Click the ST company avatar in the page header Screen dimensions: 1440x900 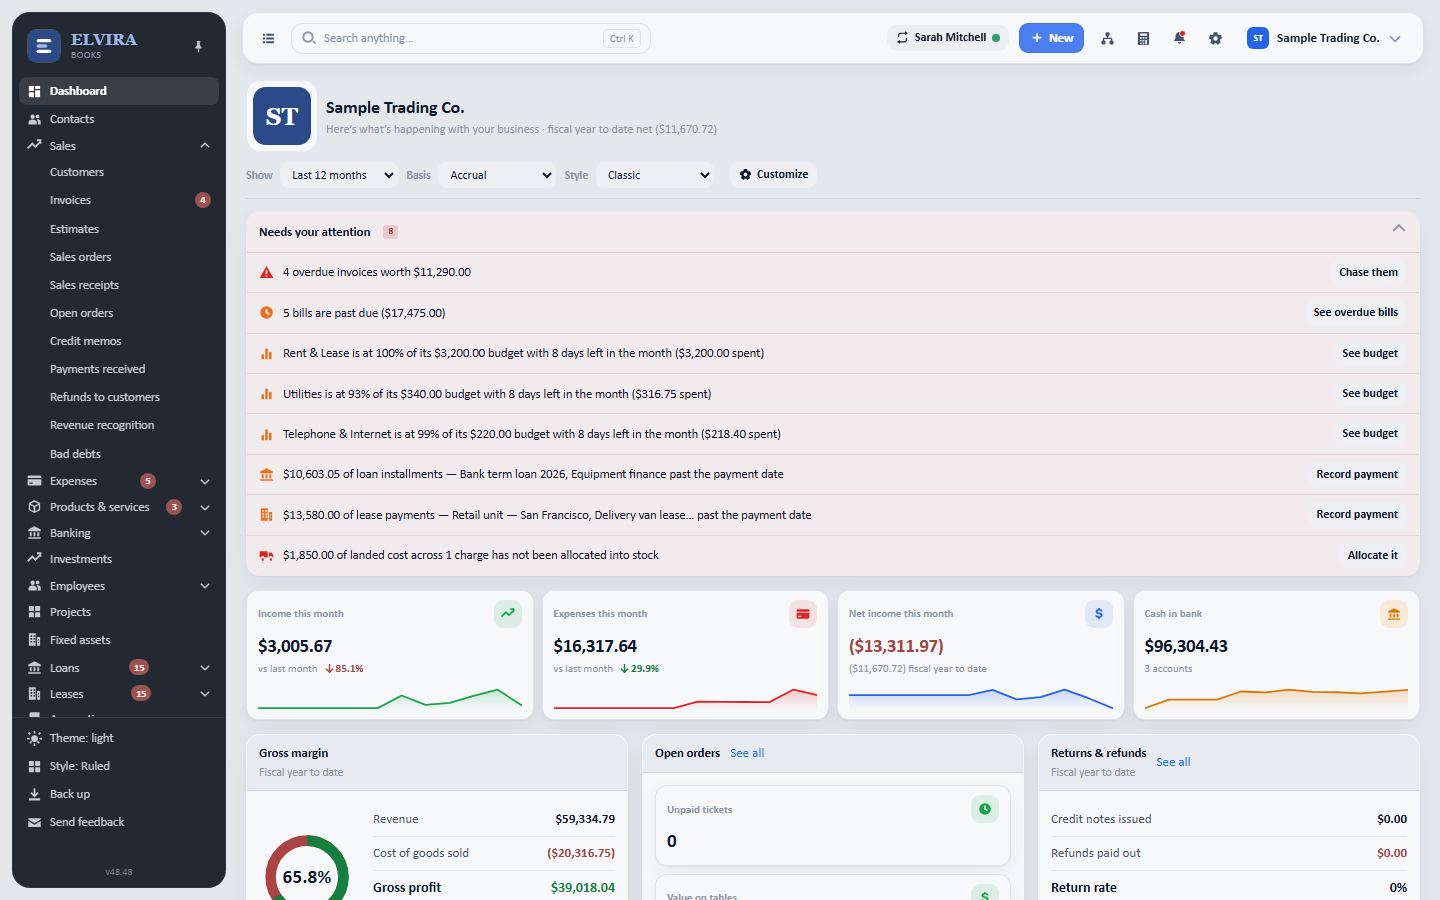282,116
